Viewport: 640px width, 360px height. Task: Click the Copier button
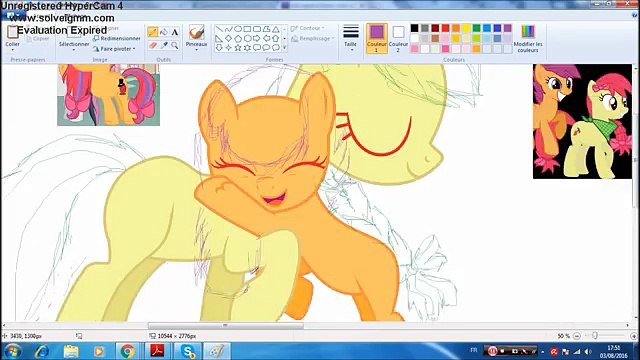pyautogui.click(x=37, y=38)
